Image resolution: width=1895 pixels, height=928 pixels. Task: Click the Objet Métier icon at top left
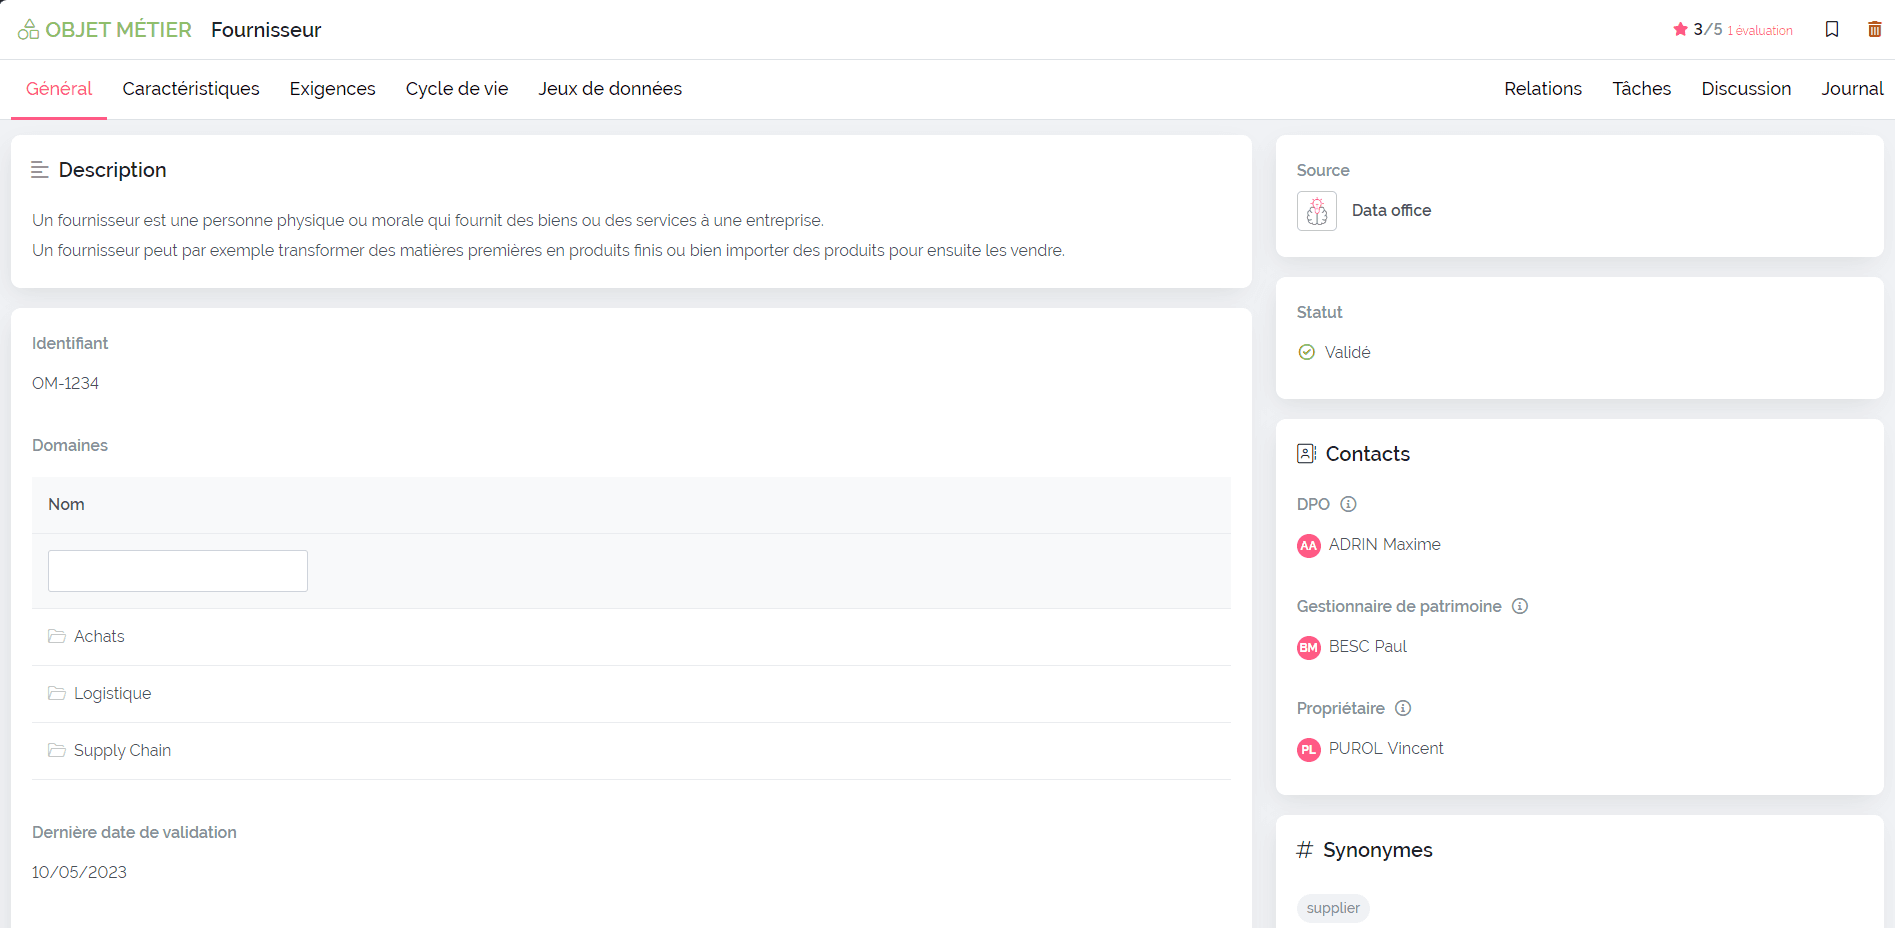[x=28, y=30]
